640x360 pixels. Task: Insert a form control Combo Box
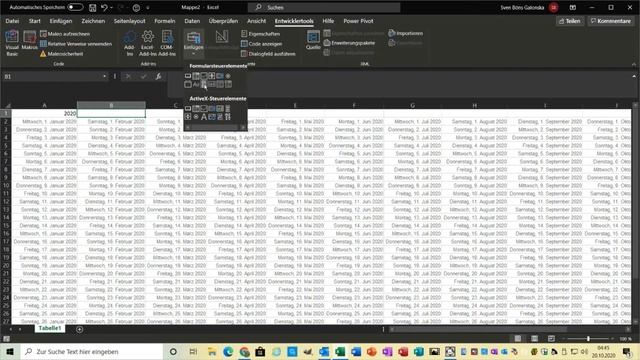[196, 76]
